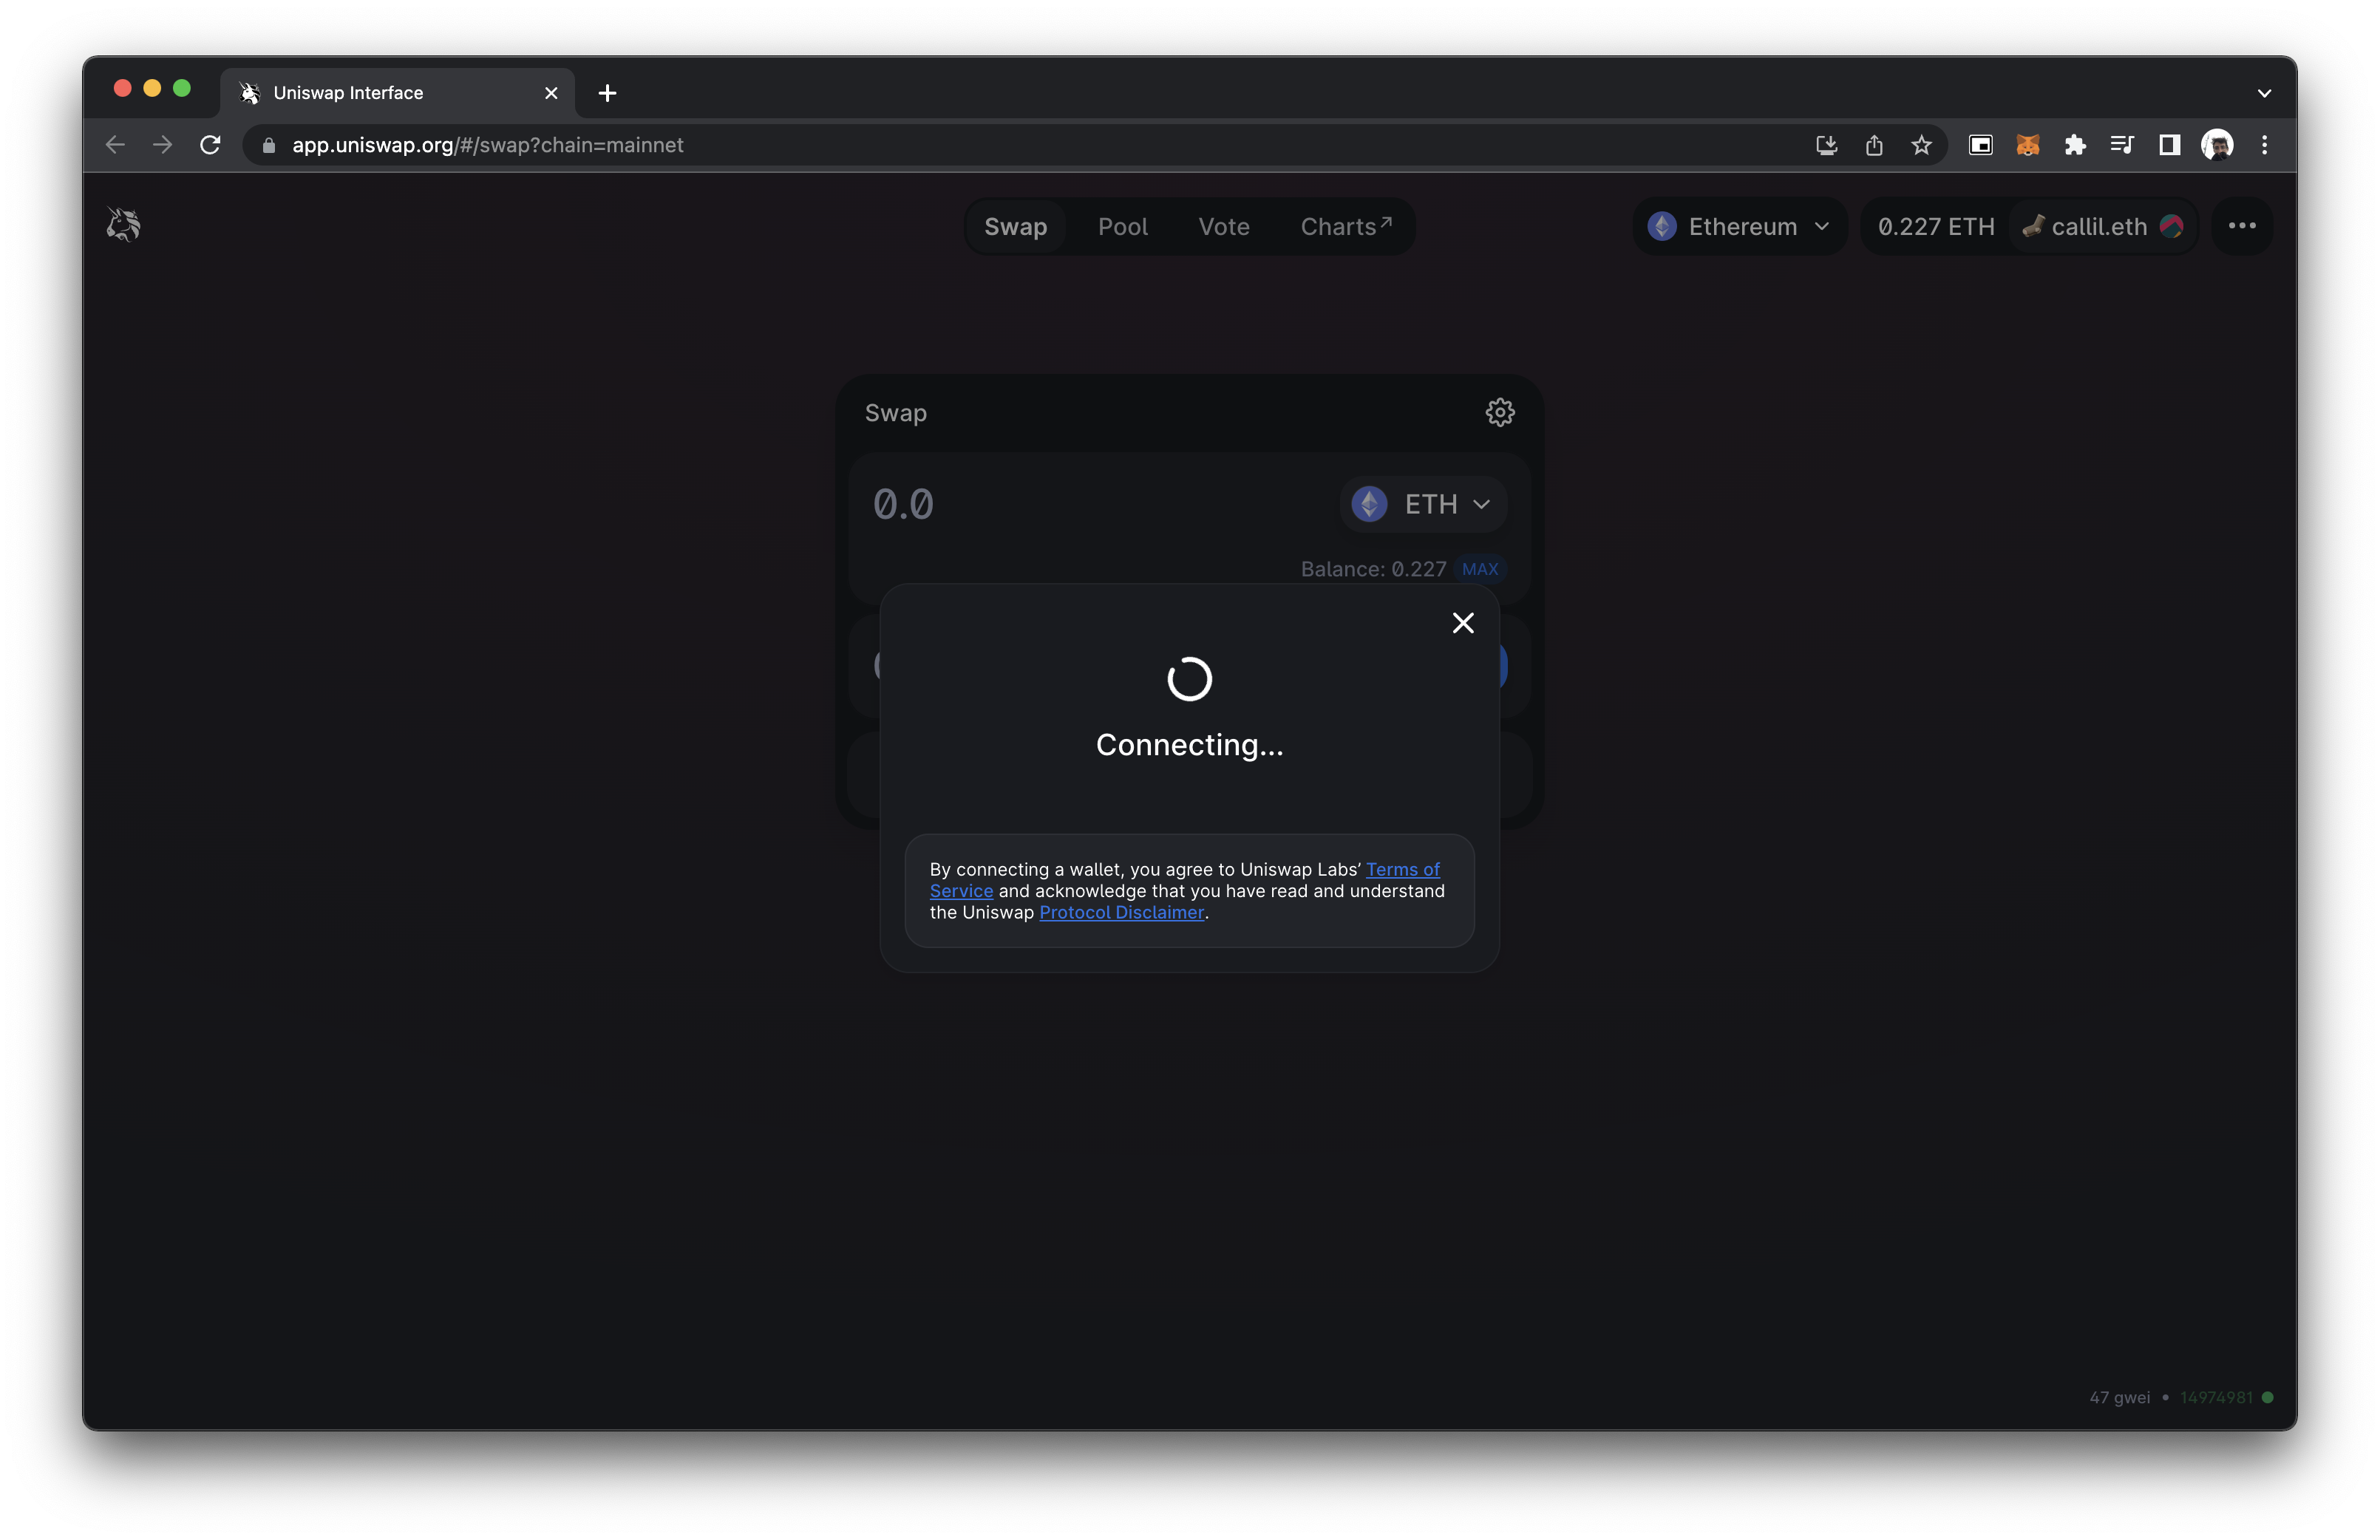The height and width of the screenshot is (1540, 2380).
Task: Open the Charts external link
Action: tap(1346, 226)
